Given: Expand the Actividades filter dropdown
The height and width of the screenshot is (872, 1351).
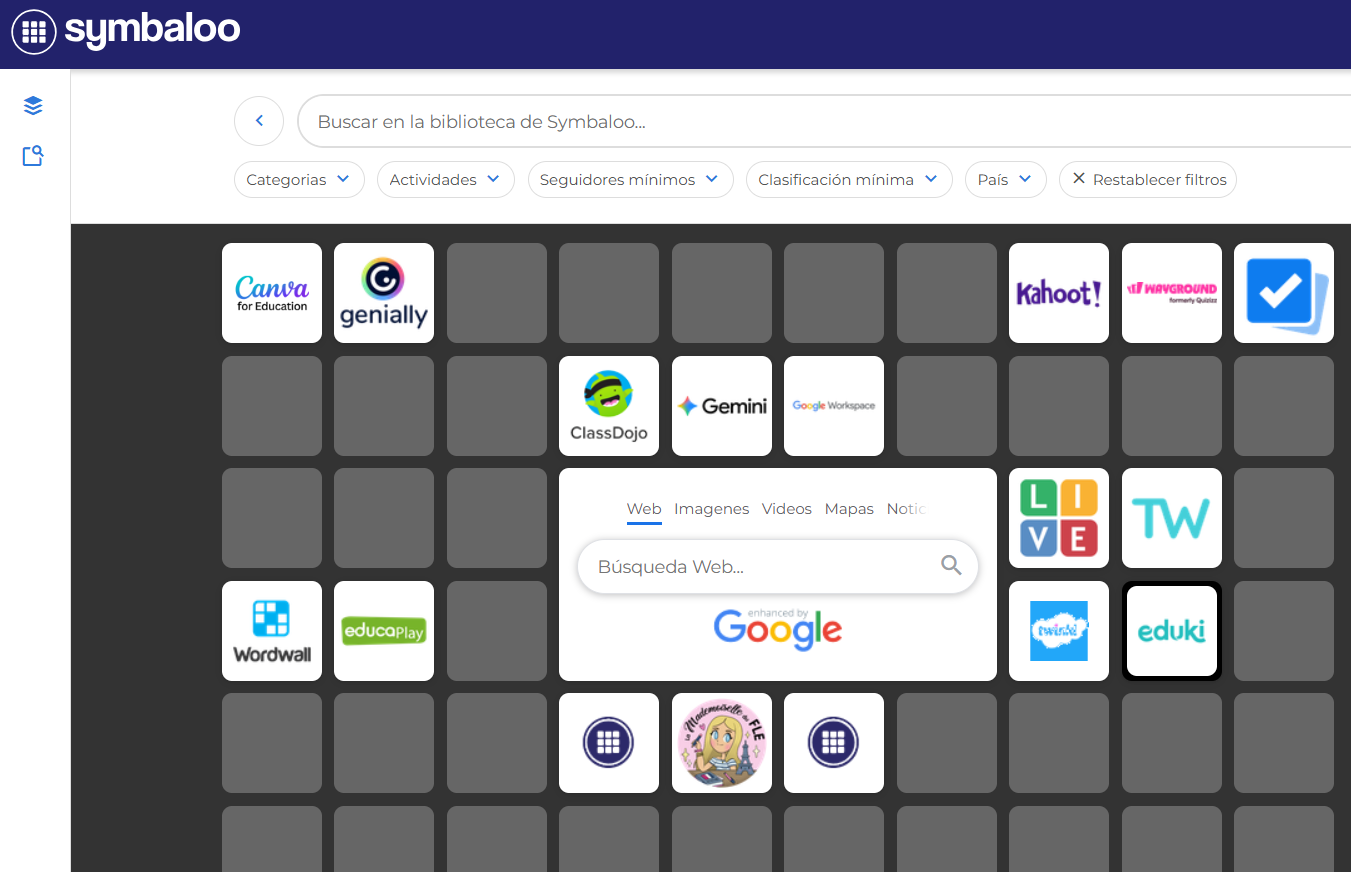Looking at the screenshot, I should (445, 180).
